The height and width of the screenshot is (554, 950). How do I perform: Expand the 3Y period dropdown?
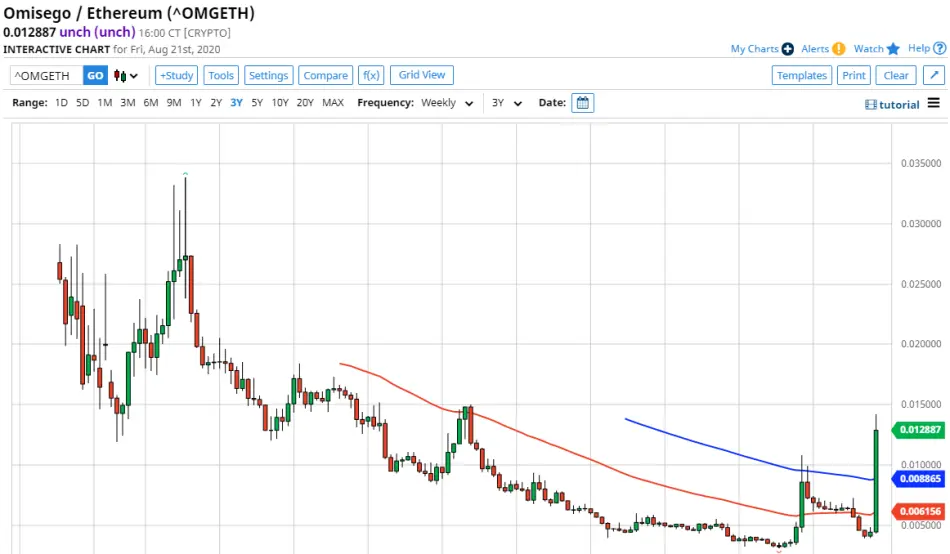coord(507,103)
